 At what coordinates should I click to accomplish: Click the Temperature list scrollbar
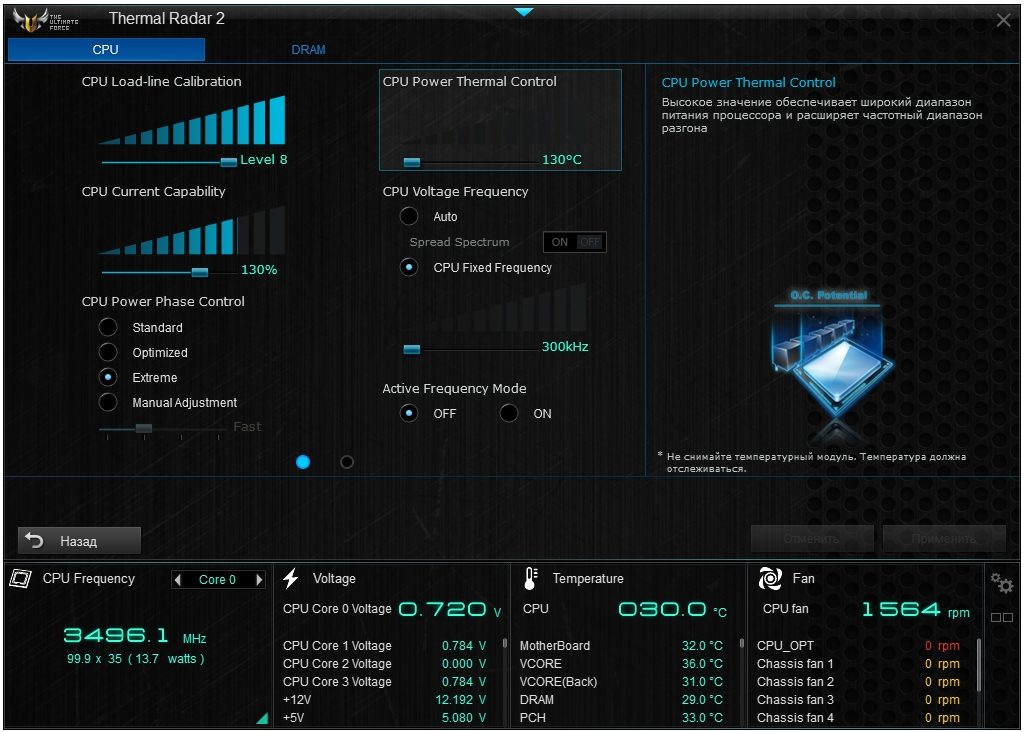point(742,643)
